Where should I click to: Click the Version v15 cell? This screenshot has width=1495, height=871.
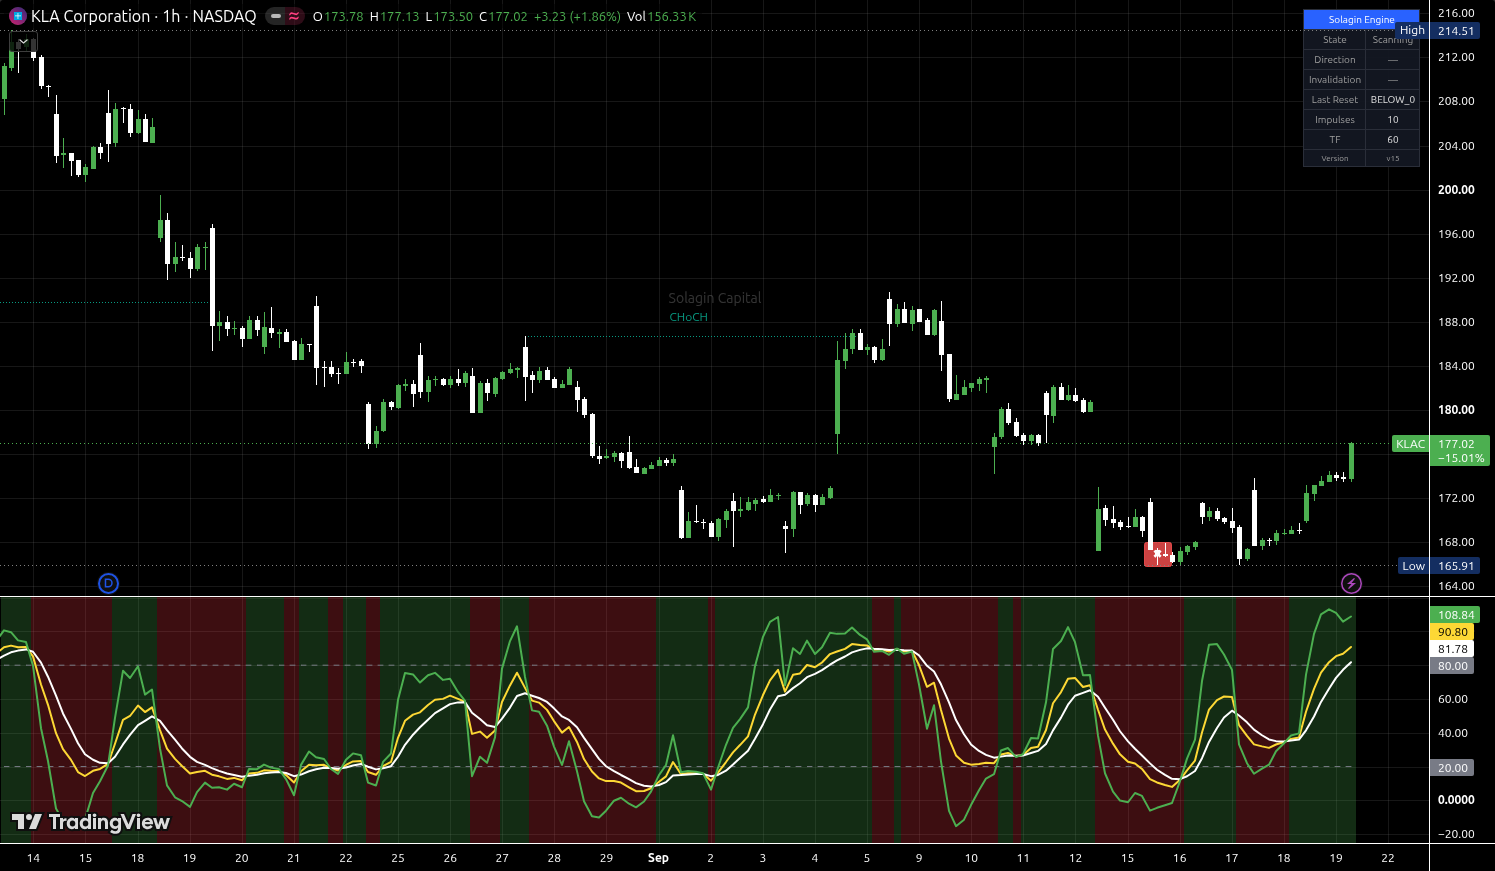coord(1393,158)
